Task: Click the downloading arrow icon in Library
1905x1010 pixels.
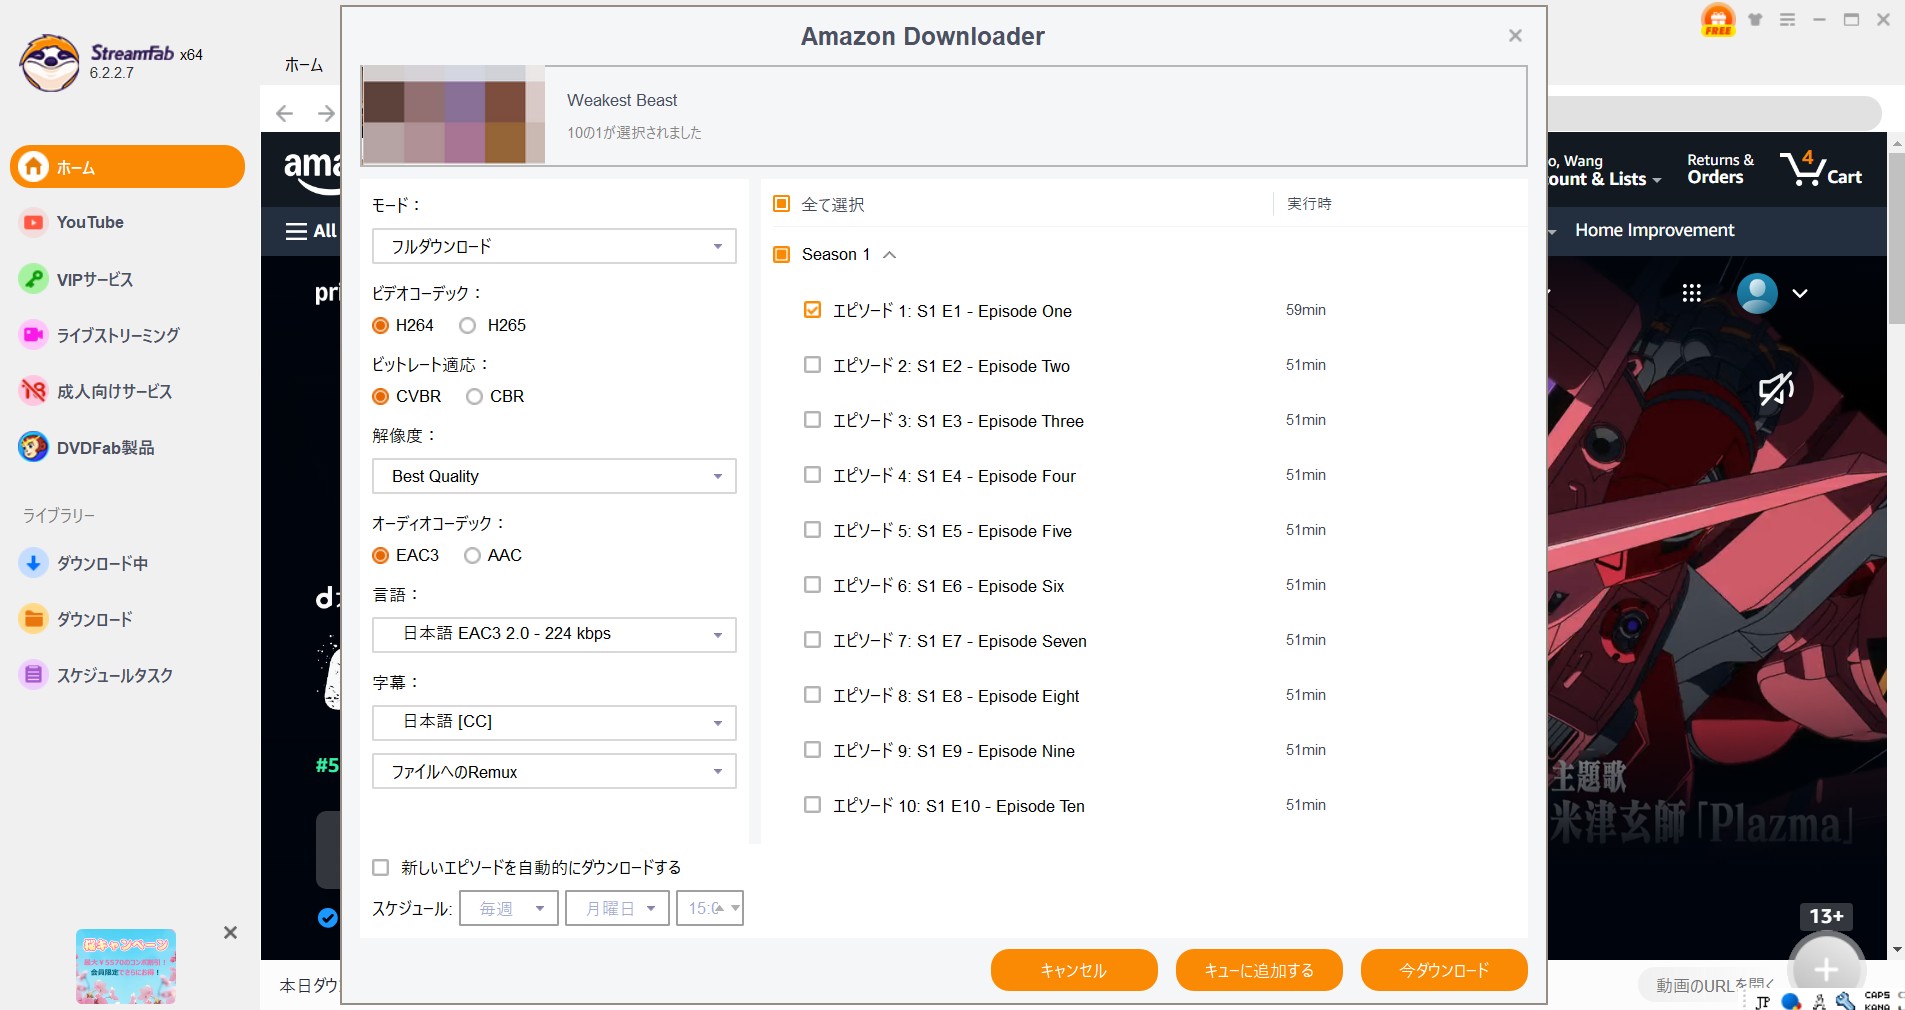Action: point(33,563)
